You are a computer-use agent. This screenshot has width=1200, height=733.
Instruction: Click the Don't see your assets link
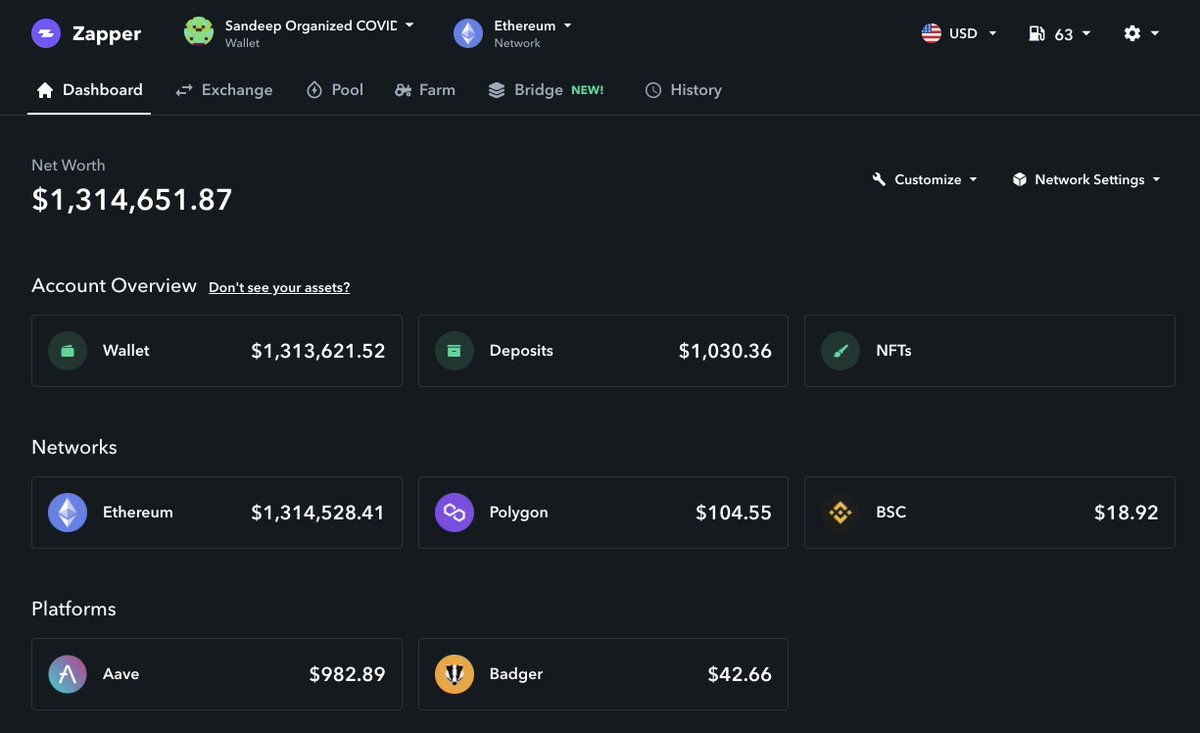pos(278,287)
